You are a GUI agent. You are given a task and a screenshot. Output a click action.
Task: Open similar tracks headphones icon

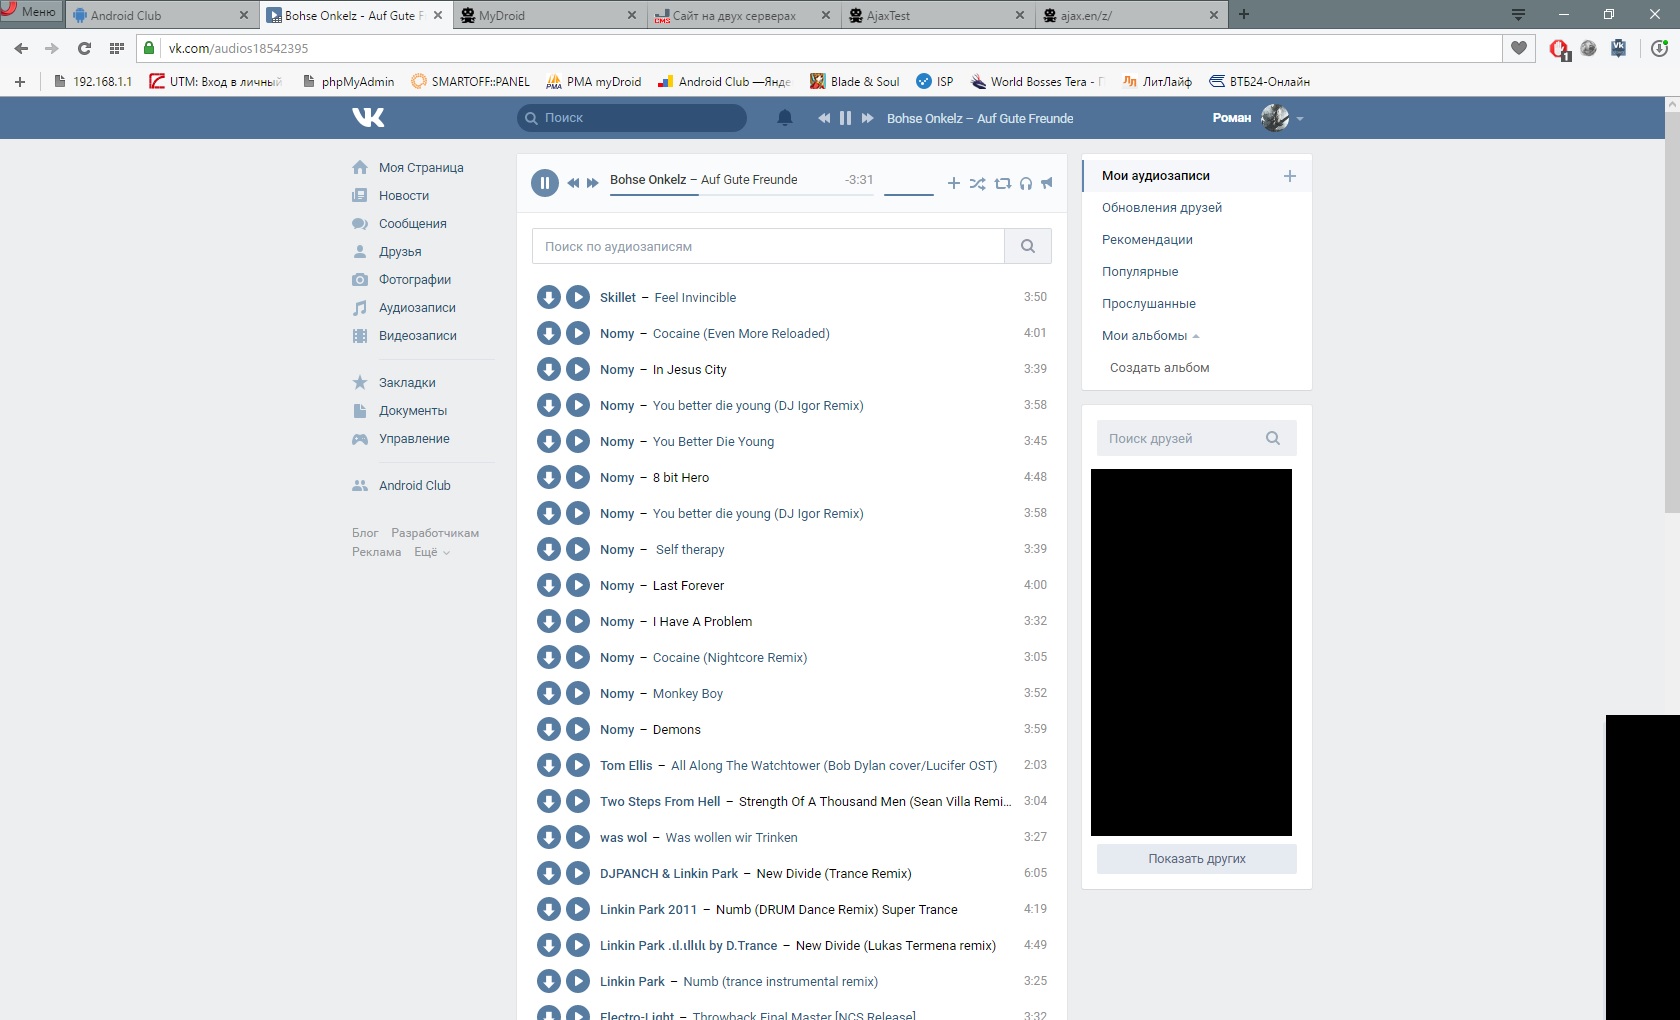click(x=1025, y=183)
